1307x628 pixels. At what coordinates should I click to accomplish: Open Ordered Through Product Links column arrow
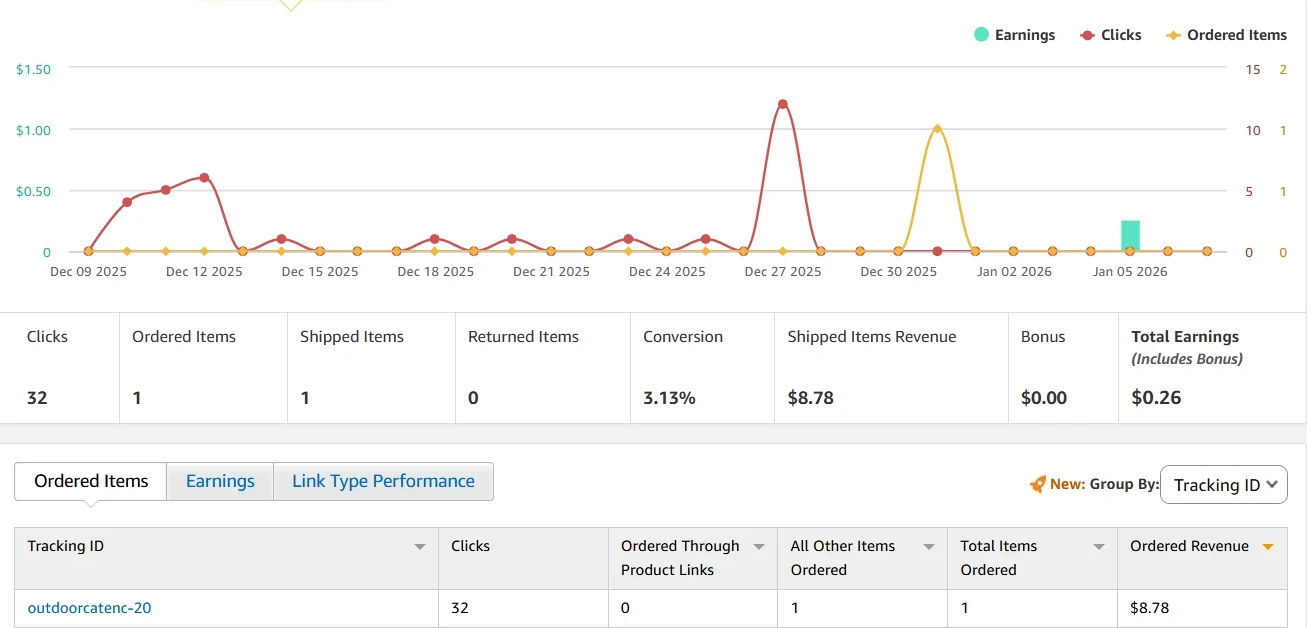pos(759,547)
